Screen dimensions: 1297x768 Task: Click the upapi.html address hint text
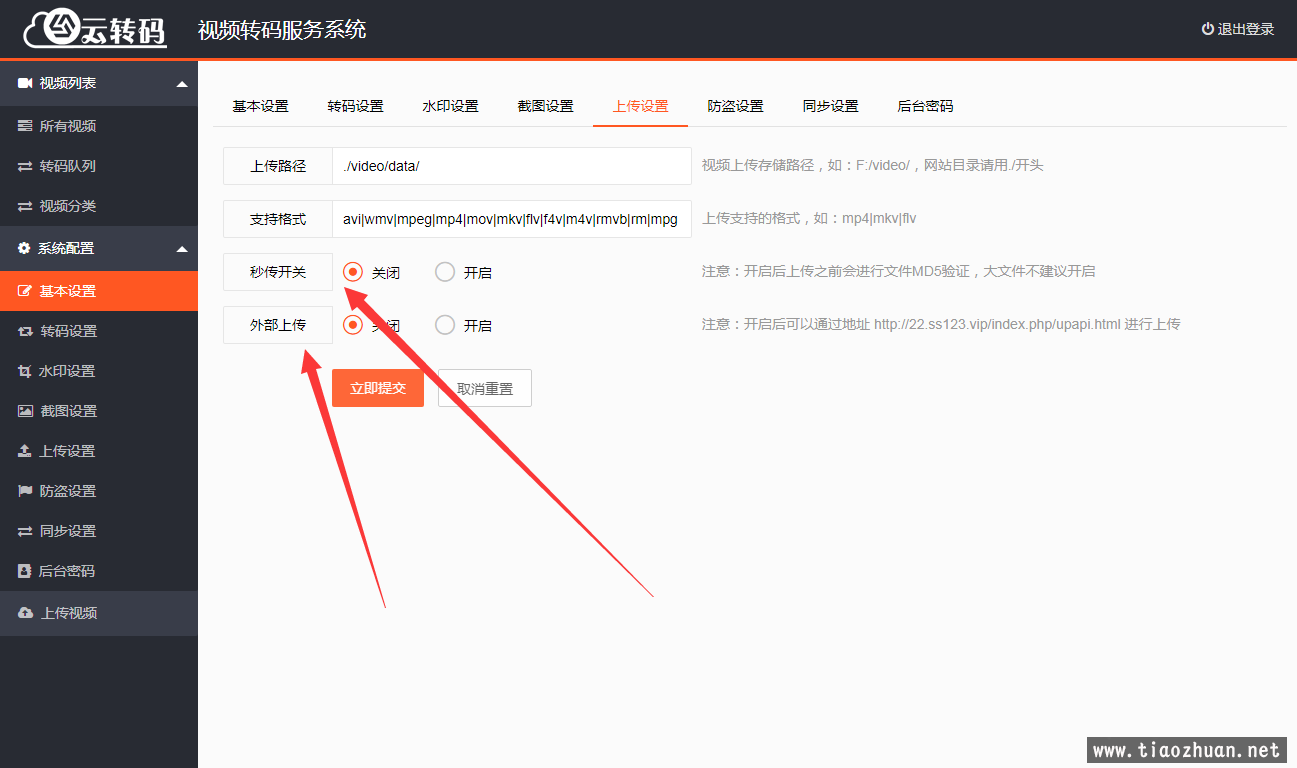pos(941,325)
